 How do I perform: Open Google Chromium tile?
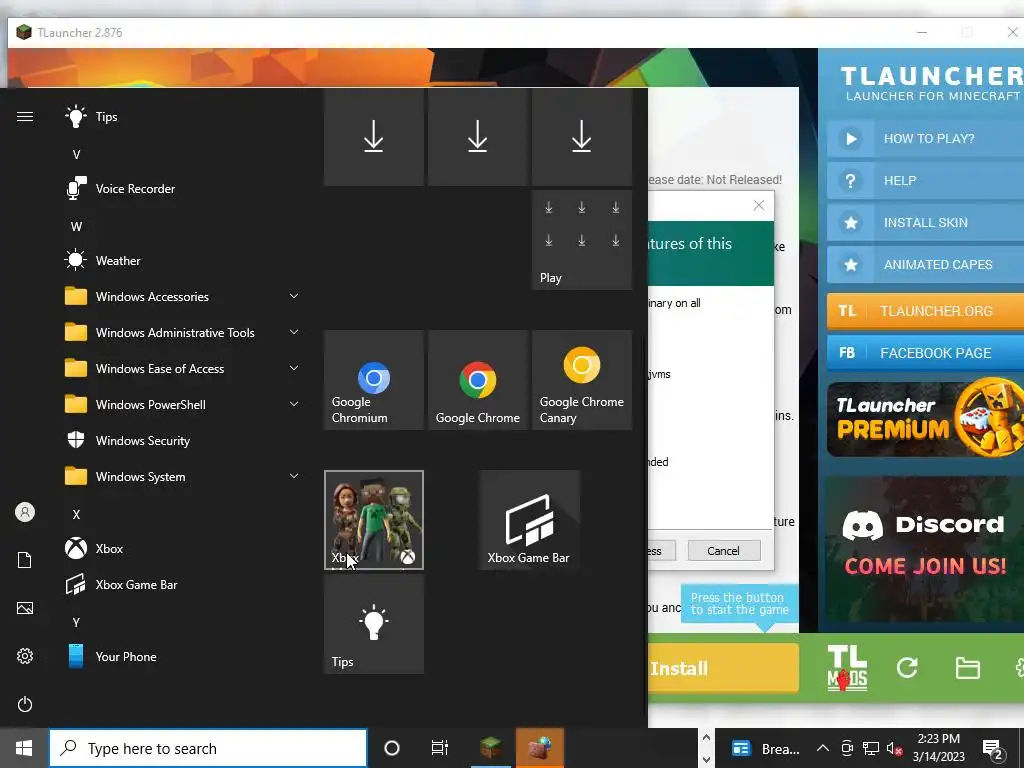374,380
